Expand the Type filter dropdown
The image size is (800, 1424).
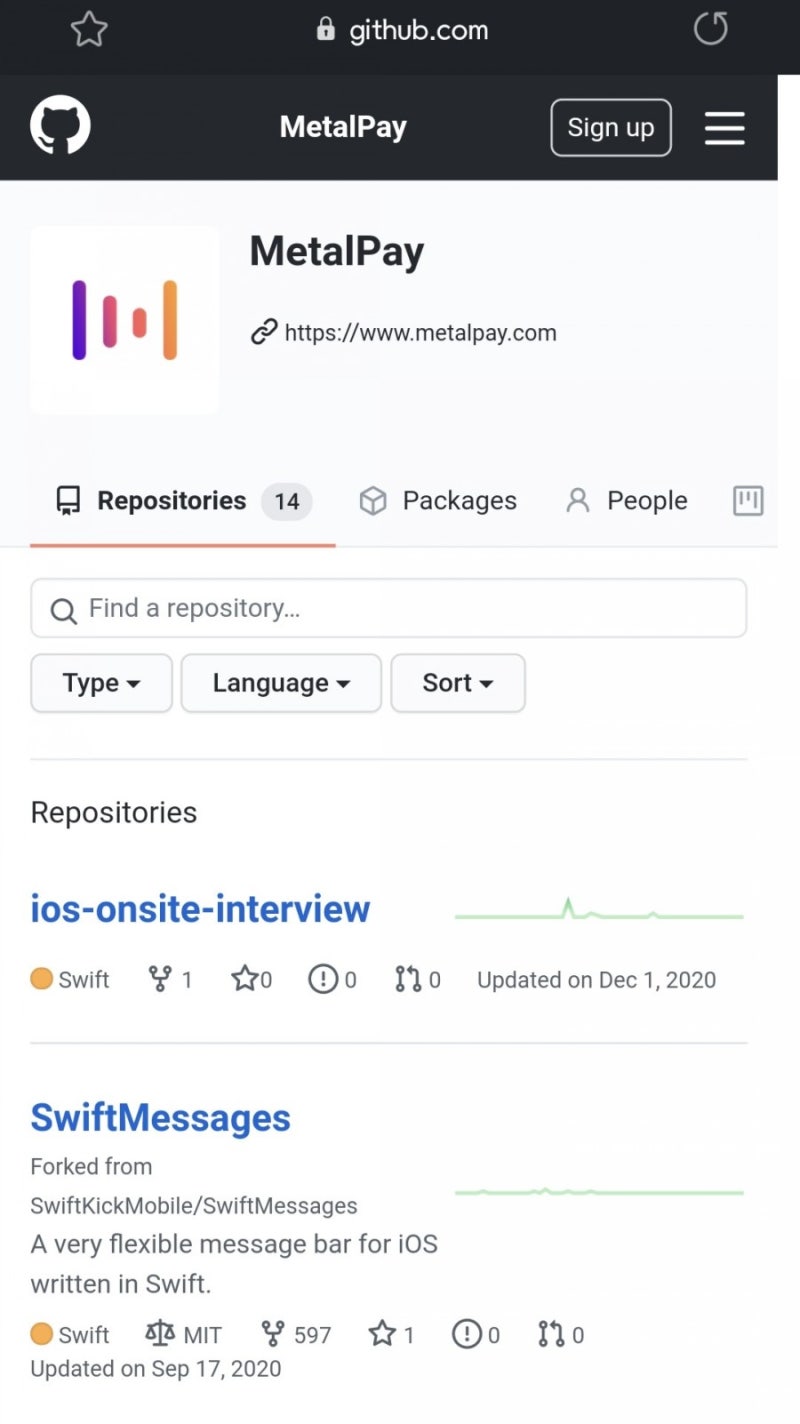[101, 683]
